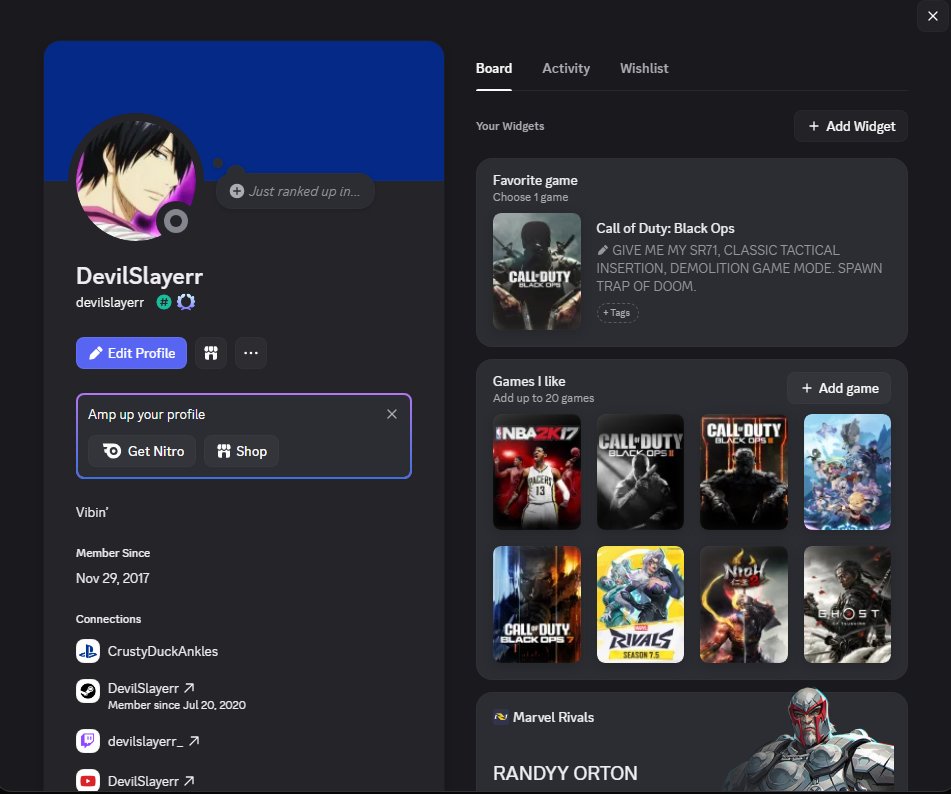Click the Marvel Rivals widget icon
This screenshot has width=951, height=794.
click(x=500, y=717)
